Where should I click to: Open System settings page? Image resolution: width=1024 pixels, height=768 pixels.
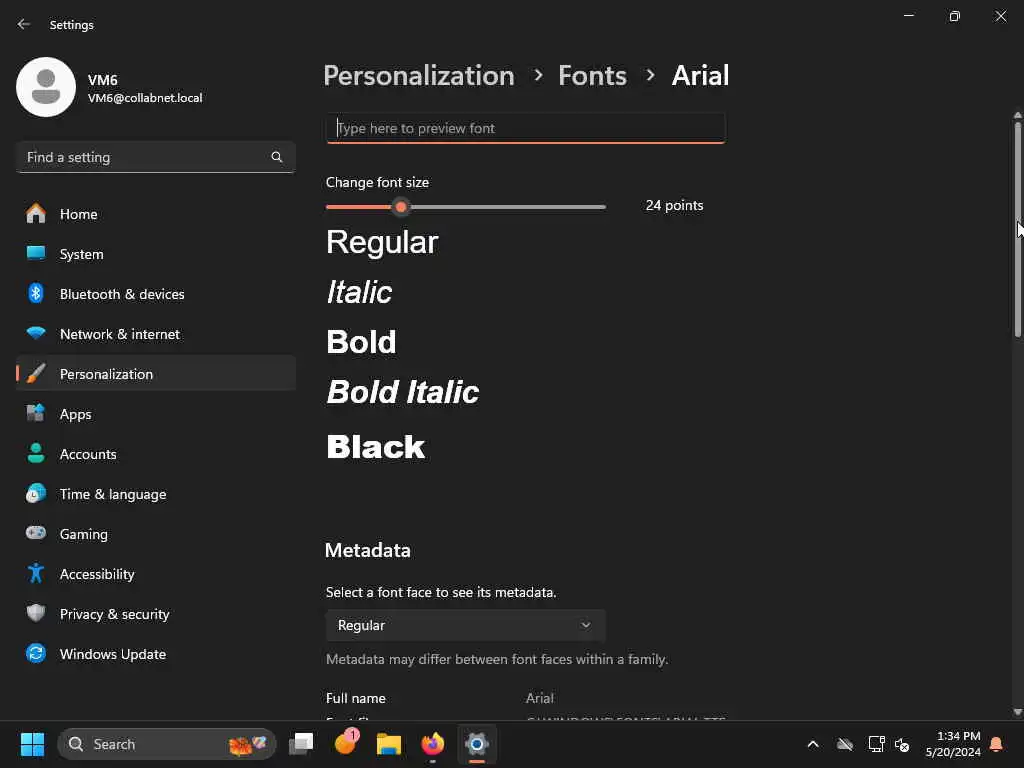pos(155,253)
